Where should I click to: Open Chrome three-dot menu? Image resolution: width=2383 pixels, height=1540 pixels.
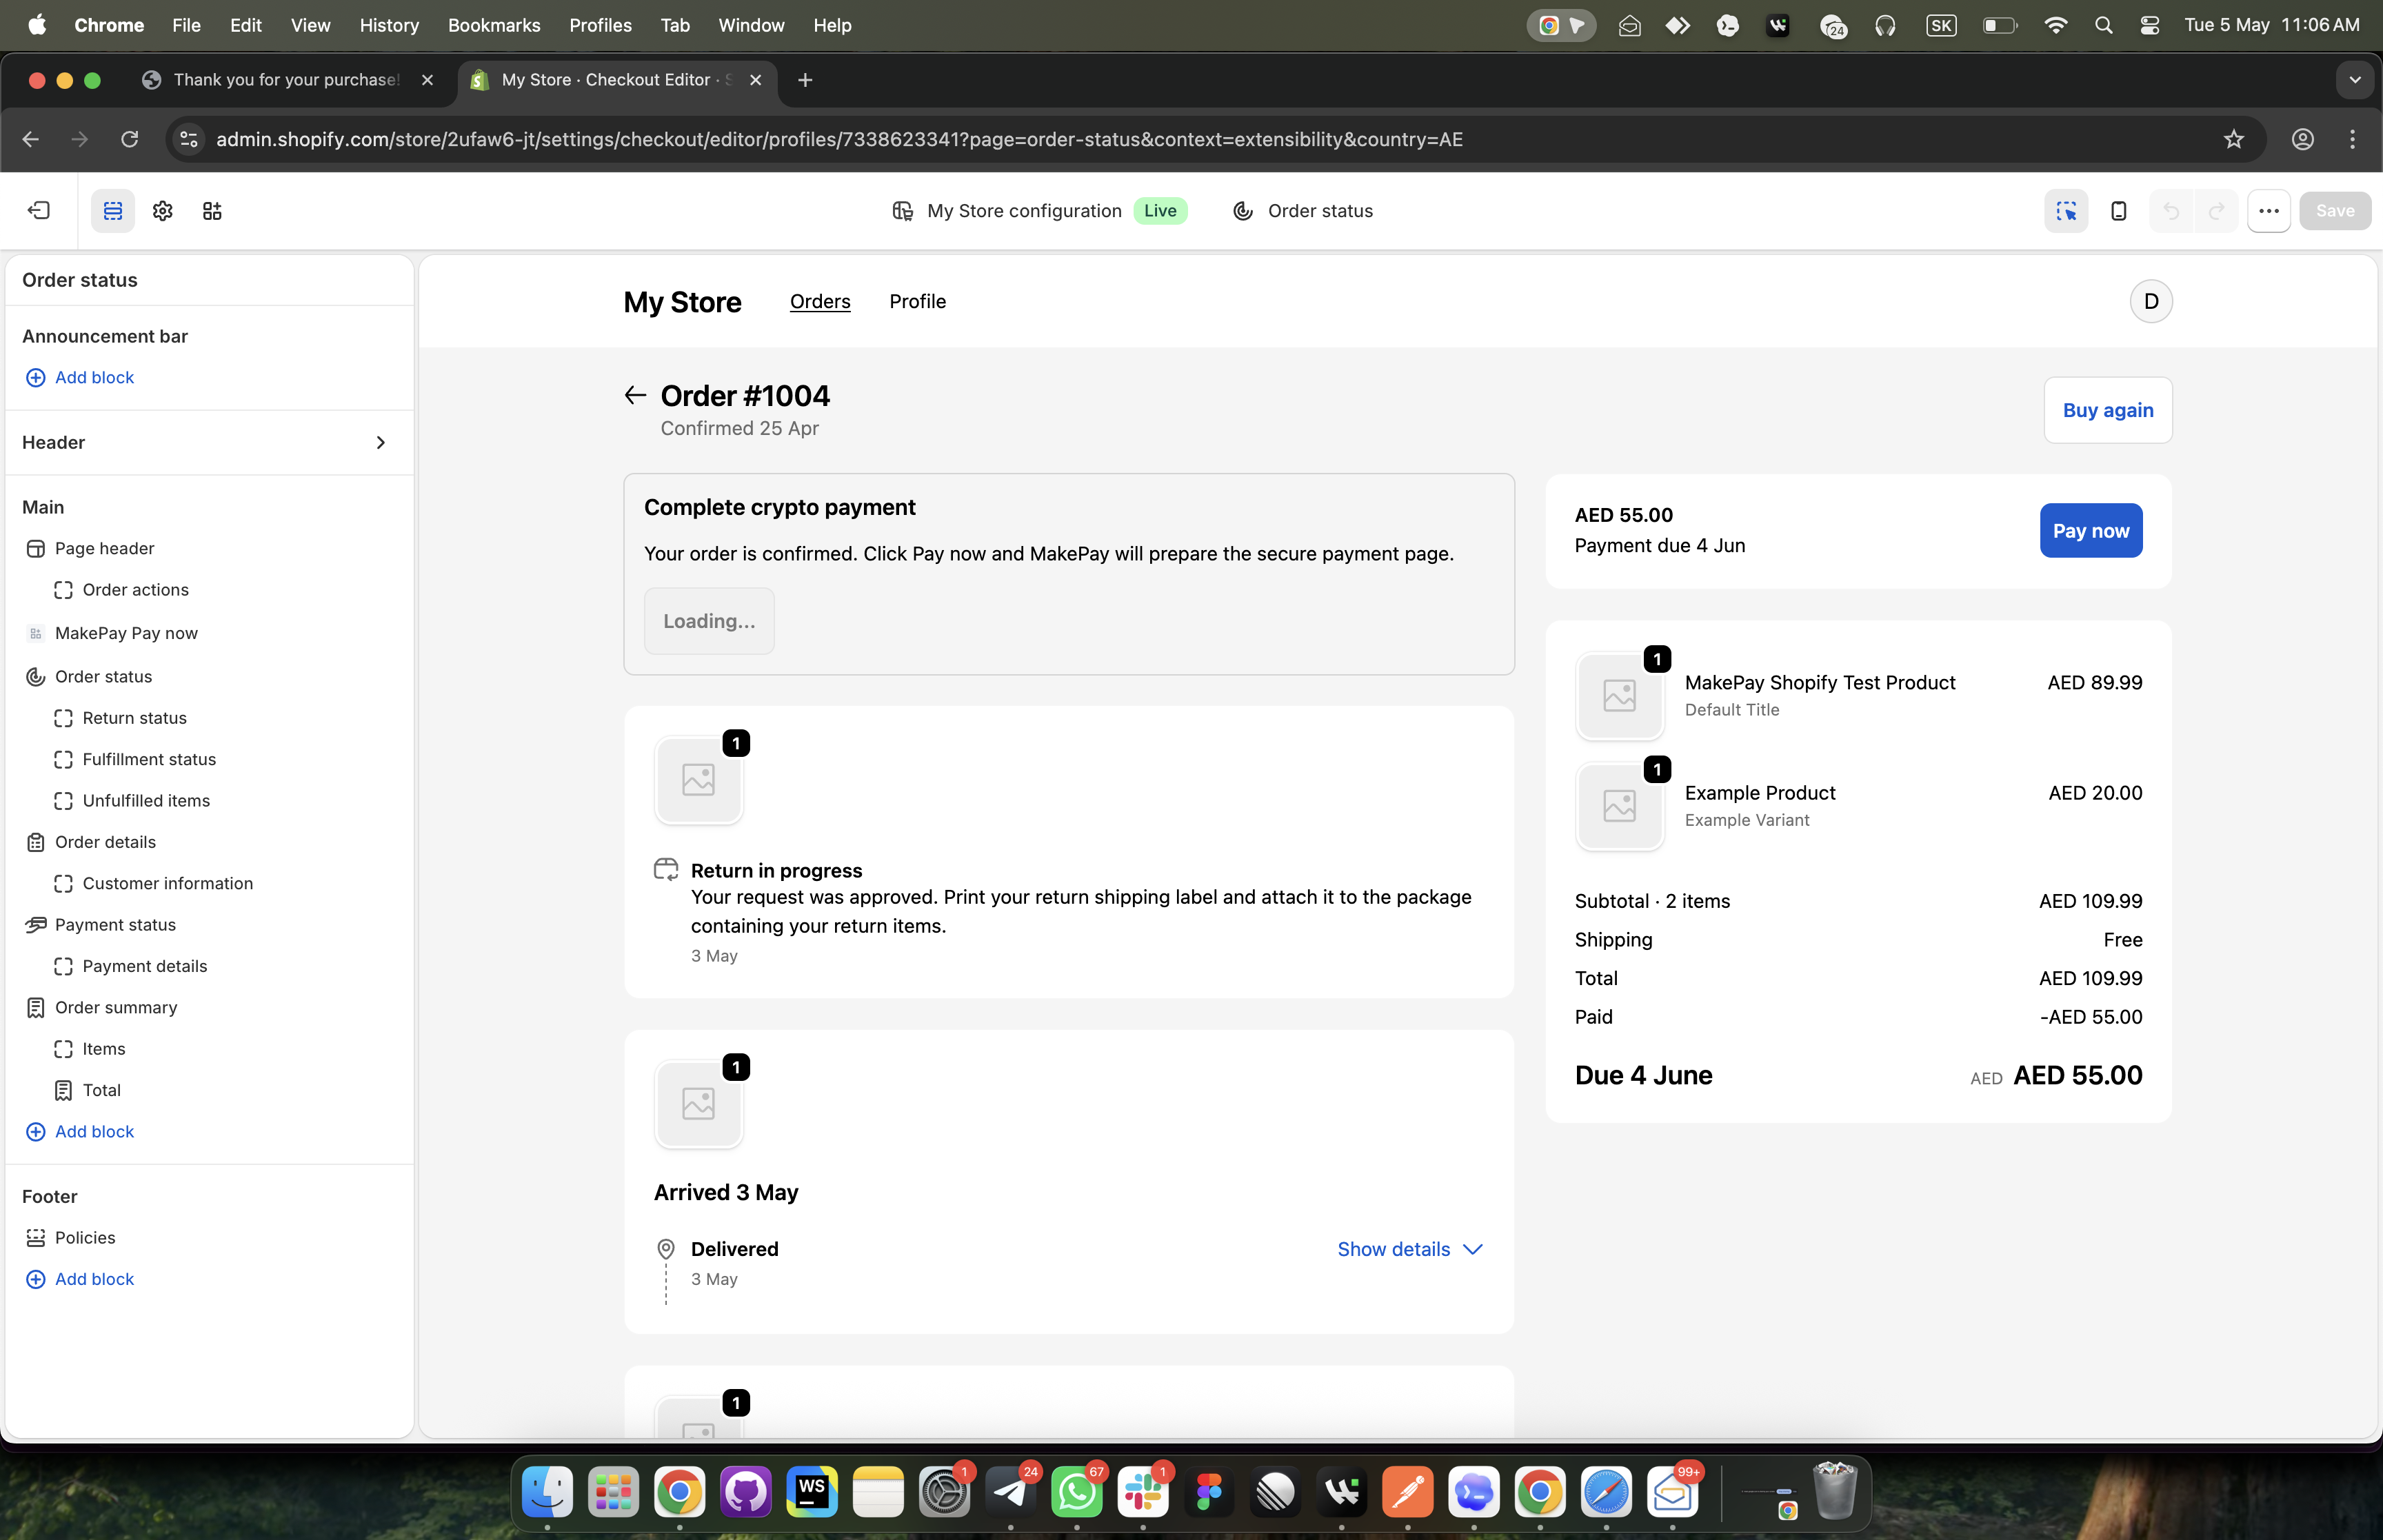click(2352, 139)
